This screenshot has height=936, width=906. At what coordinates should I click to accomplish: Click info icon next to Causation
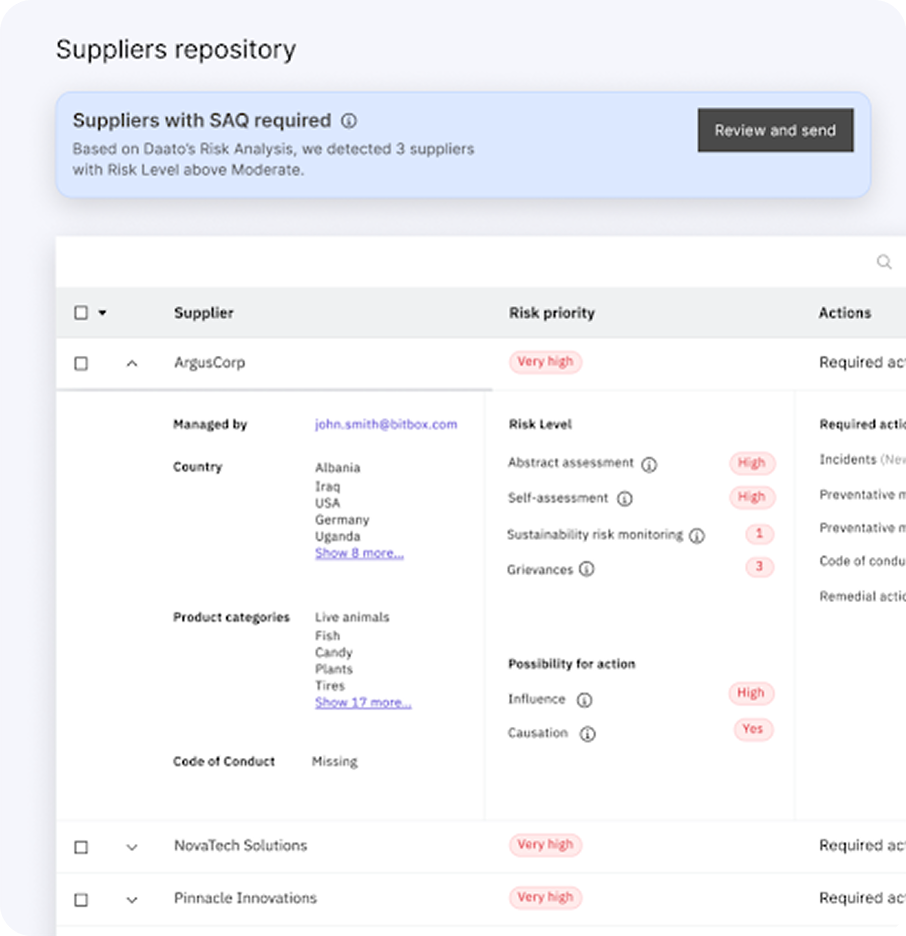[x=588, y=734]
